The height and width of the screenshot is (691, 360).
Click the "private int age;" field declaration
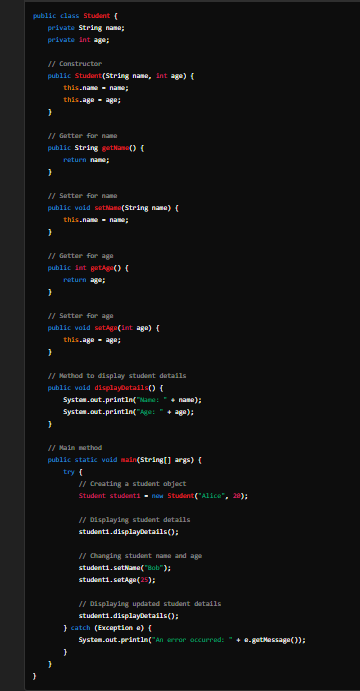[78, 40]
